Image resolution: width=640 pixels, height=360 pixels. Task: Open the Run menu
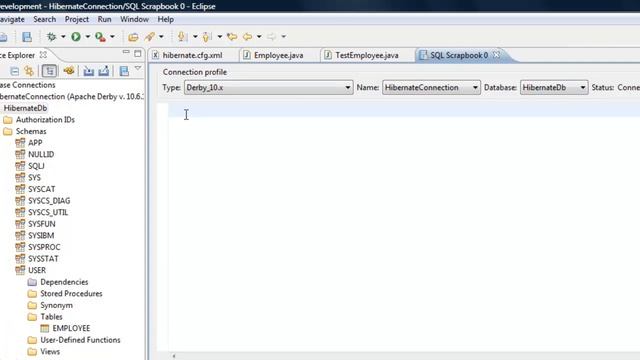click(x=104, y=19)
